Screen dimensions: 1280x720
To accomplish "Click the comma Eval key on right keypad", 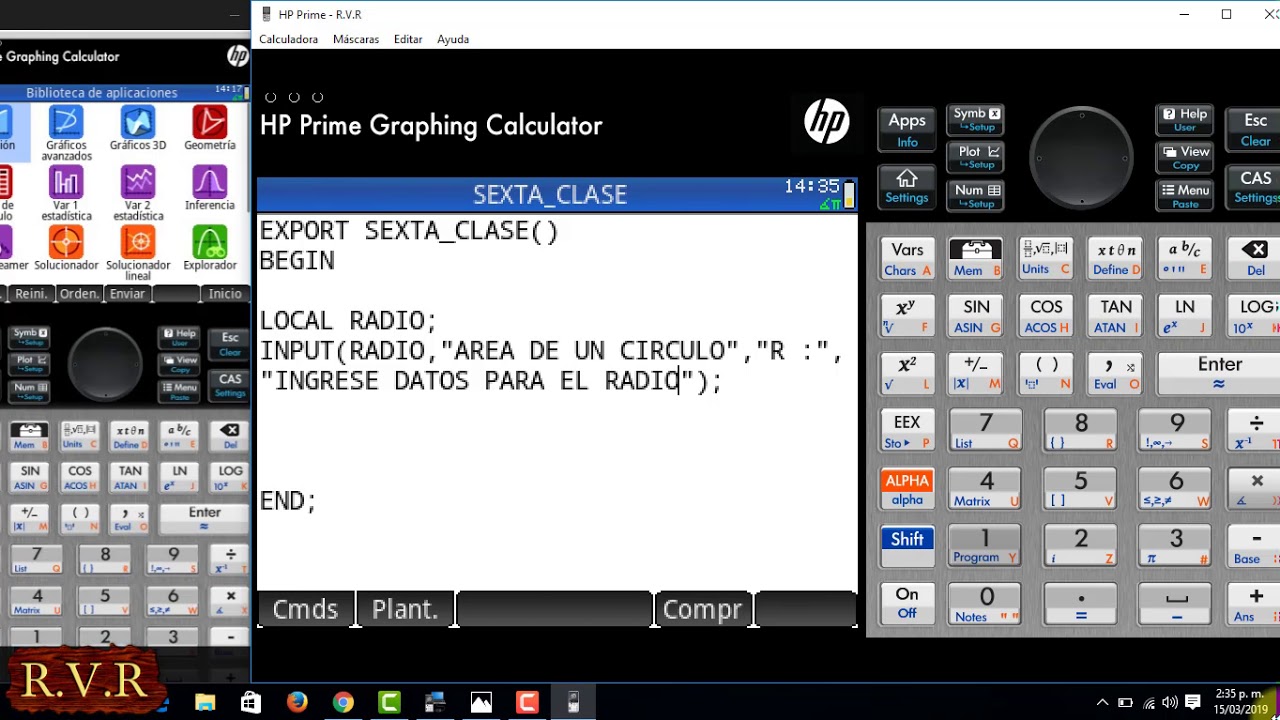I will tap(1116, 373).
